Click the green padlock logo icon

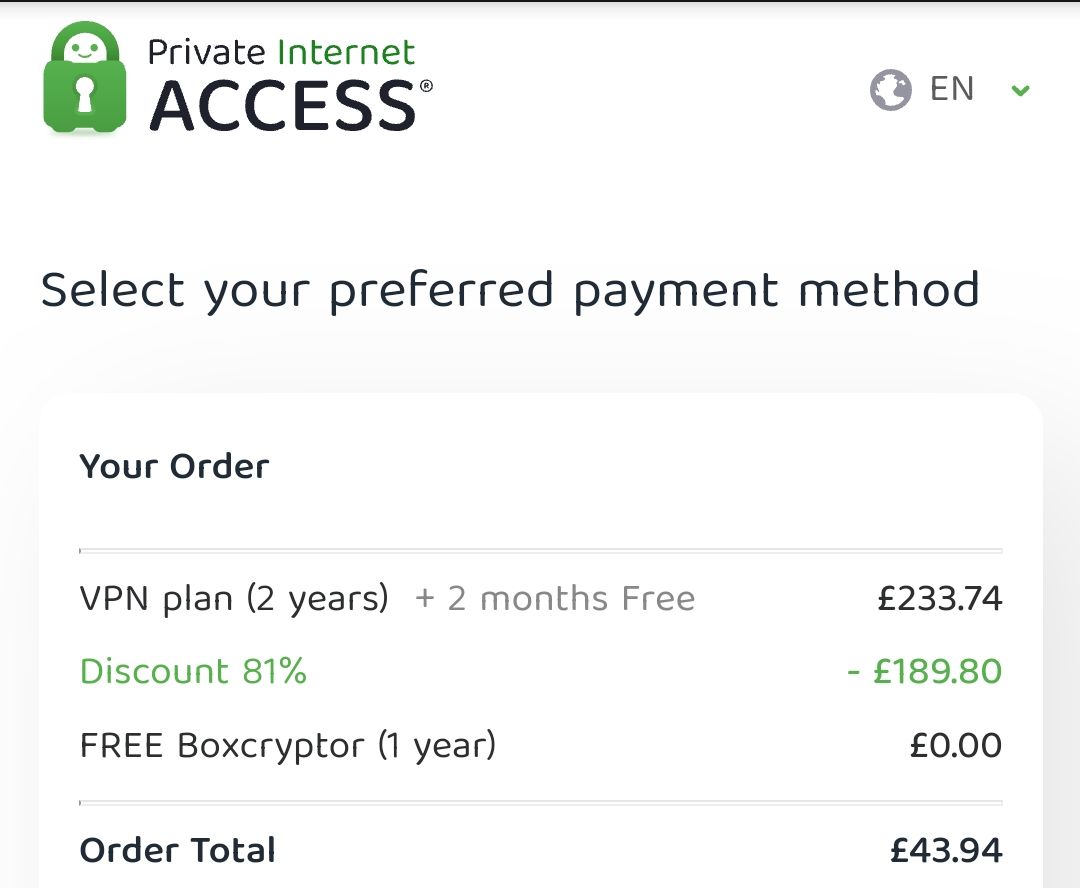coord(85,79)
